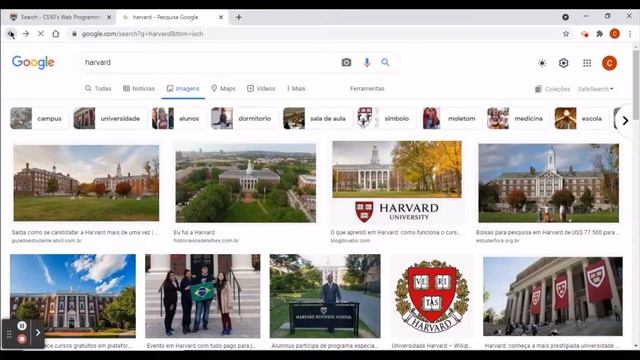Toggle dark theme with the sun icon

click(x=542, y=63)
